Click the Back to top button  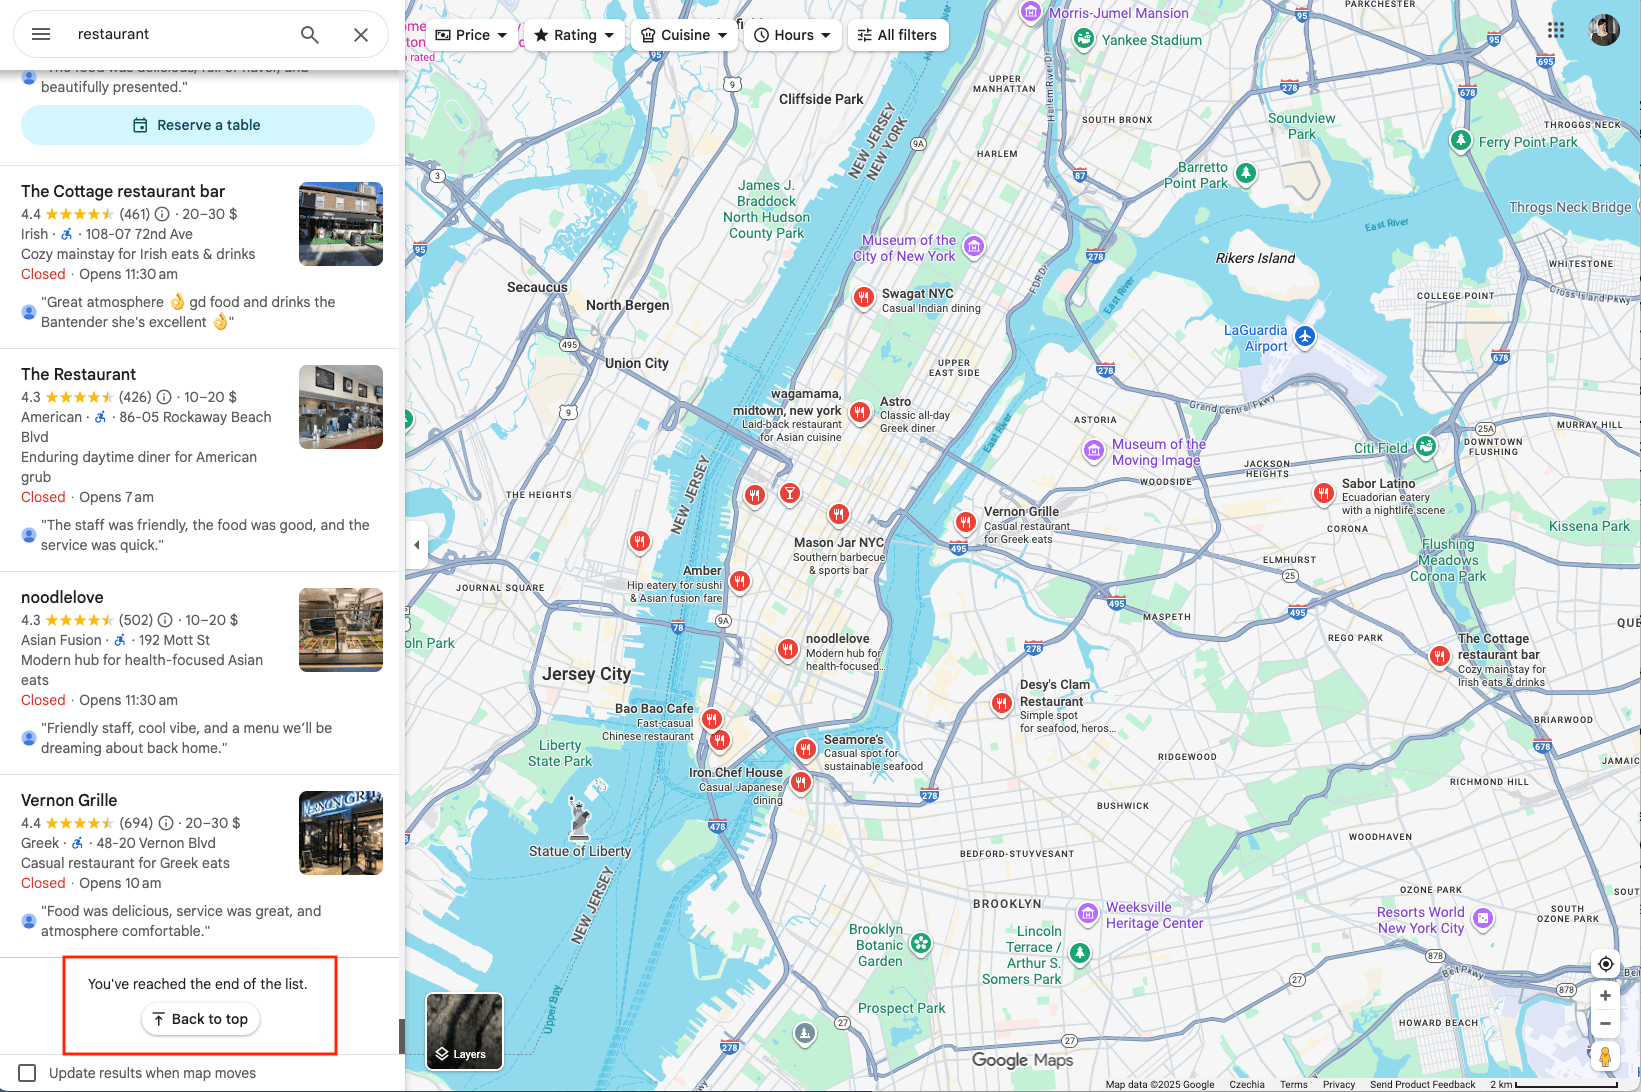(x=200, y=1019)
